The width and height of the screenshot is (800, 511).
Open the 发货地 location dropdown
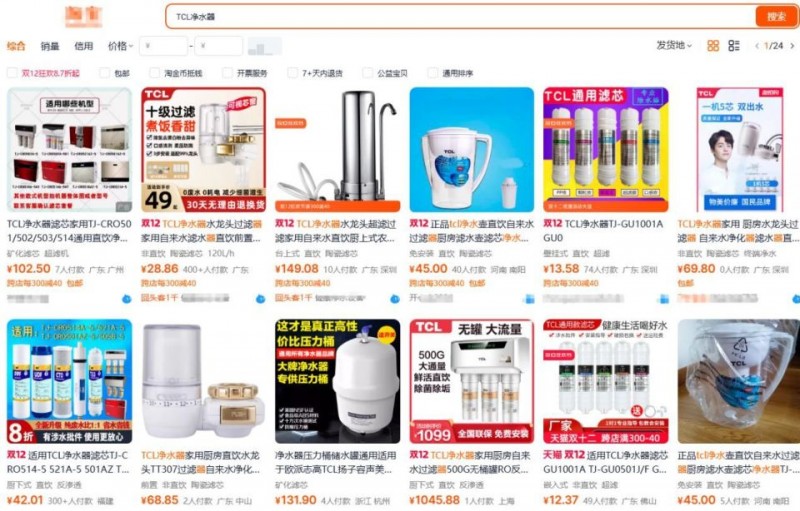pos(674,45)
